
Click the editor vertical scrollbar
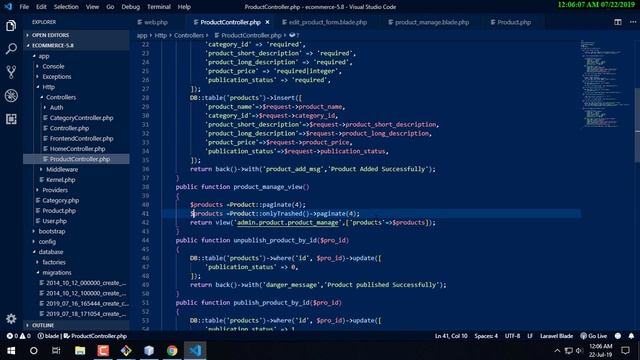637,124
